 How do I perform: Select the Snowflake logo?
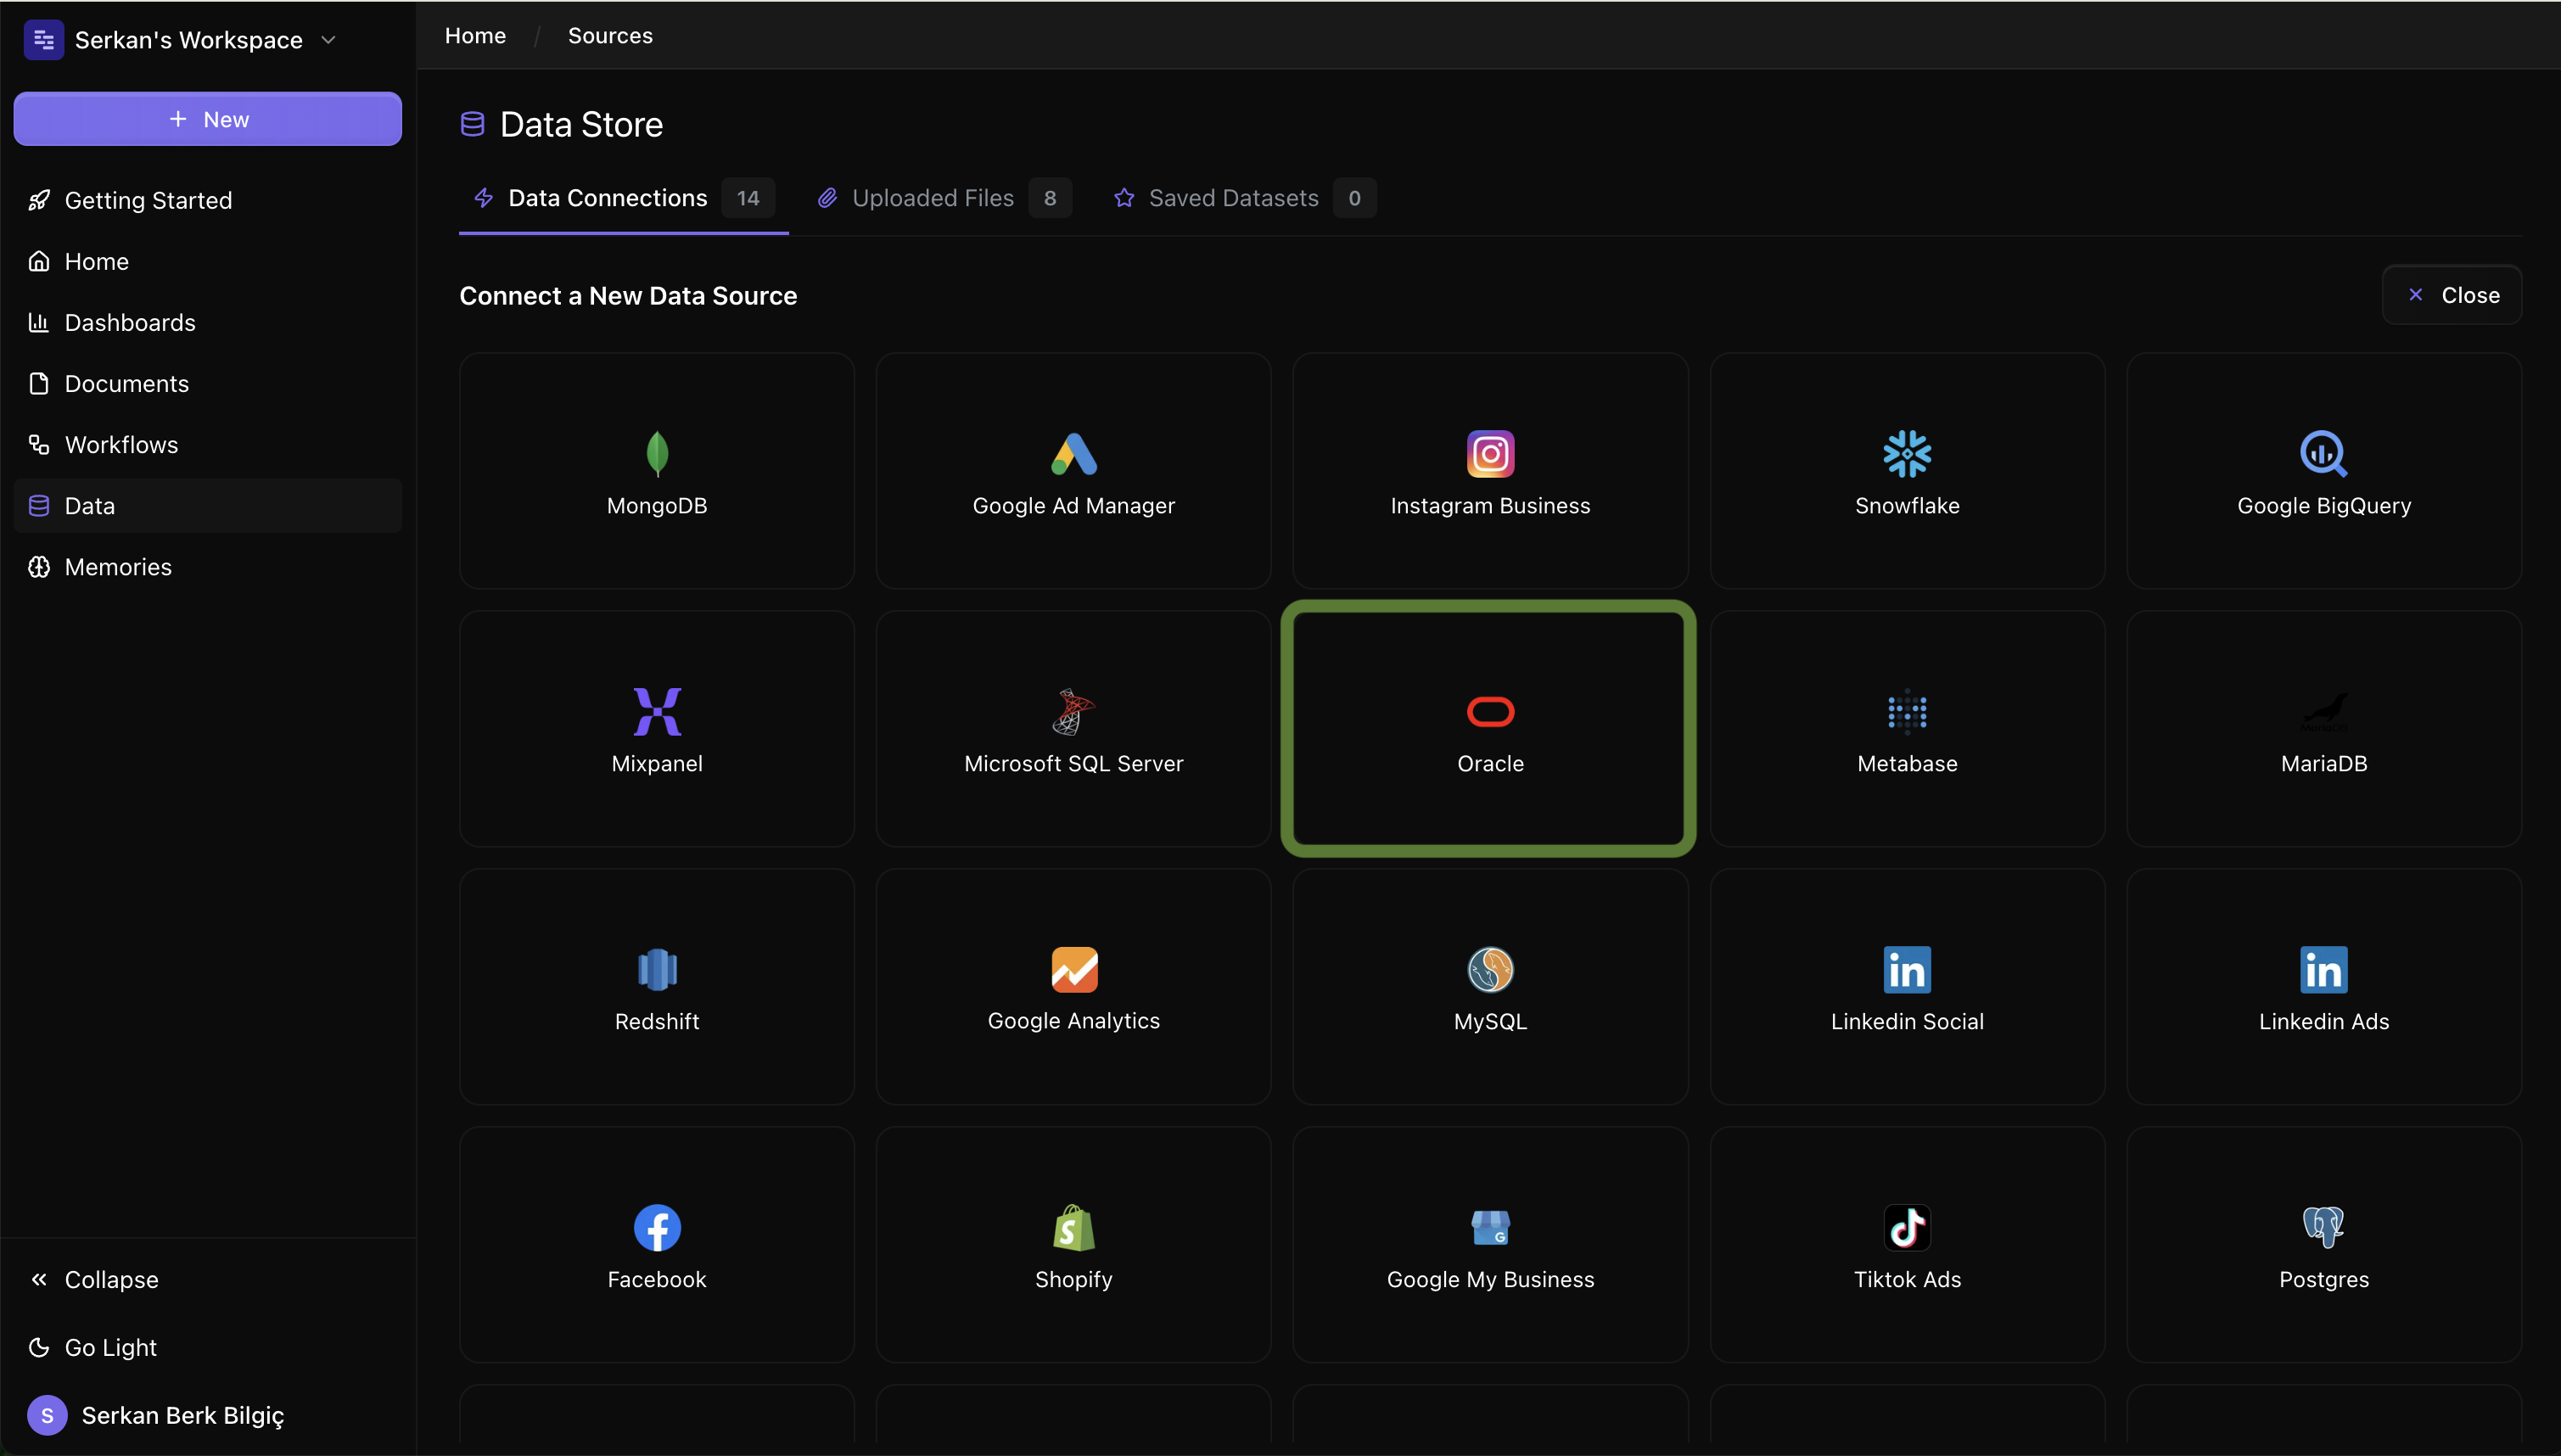[1907, 454]
